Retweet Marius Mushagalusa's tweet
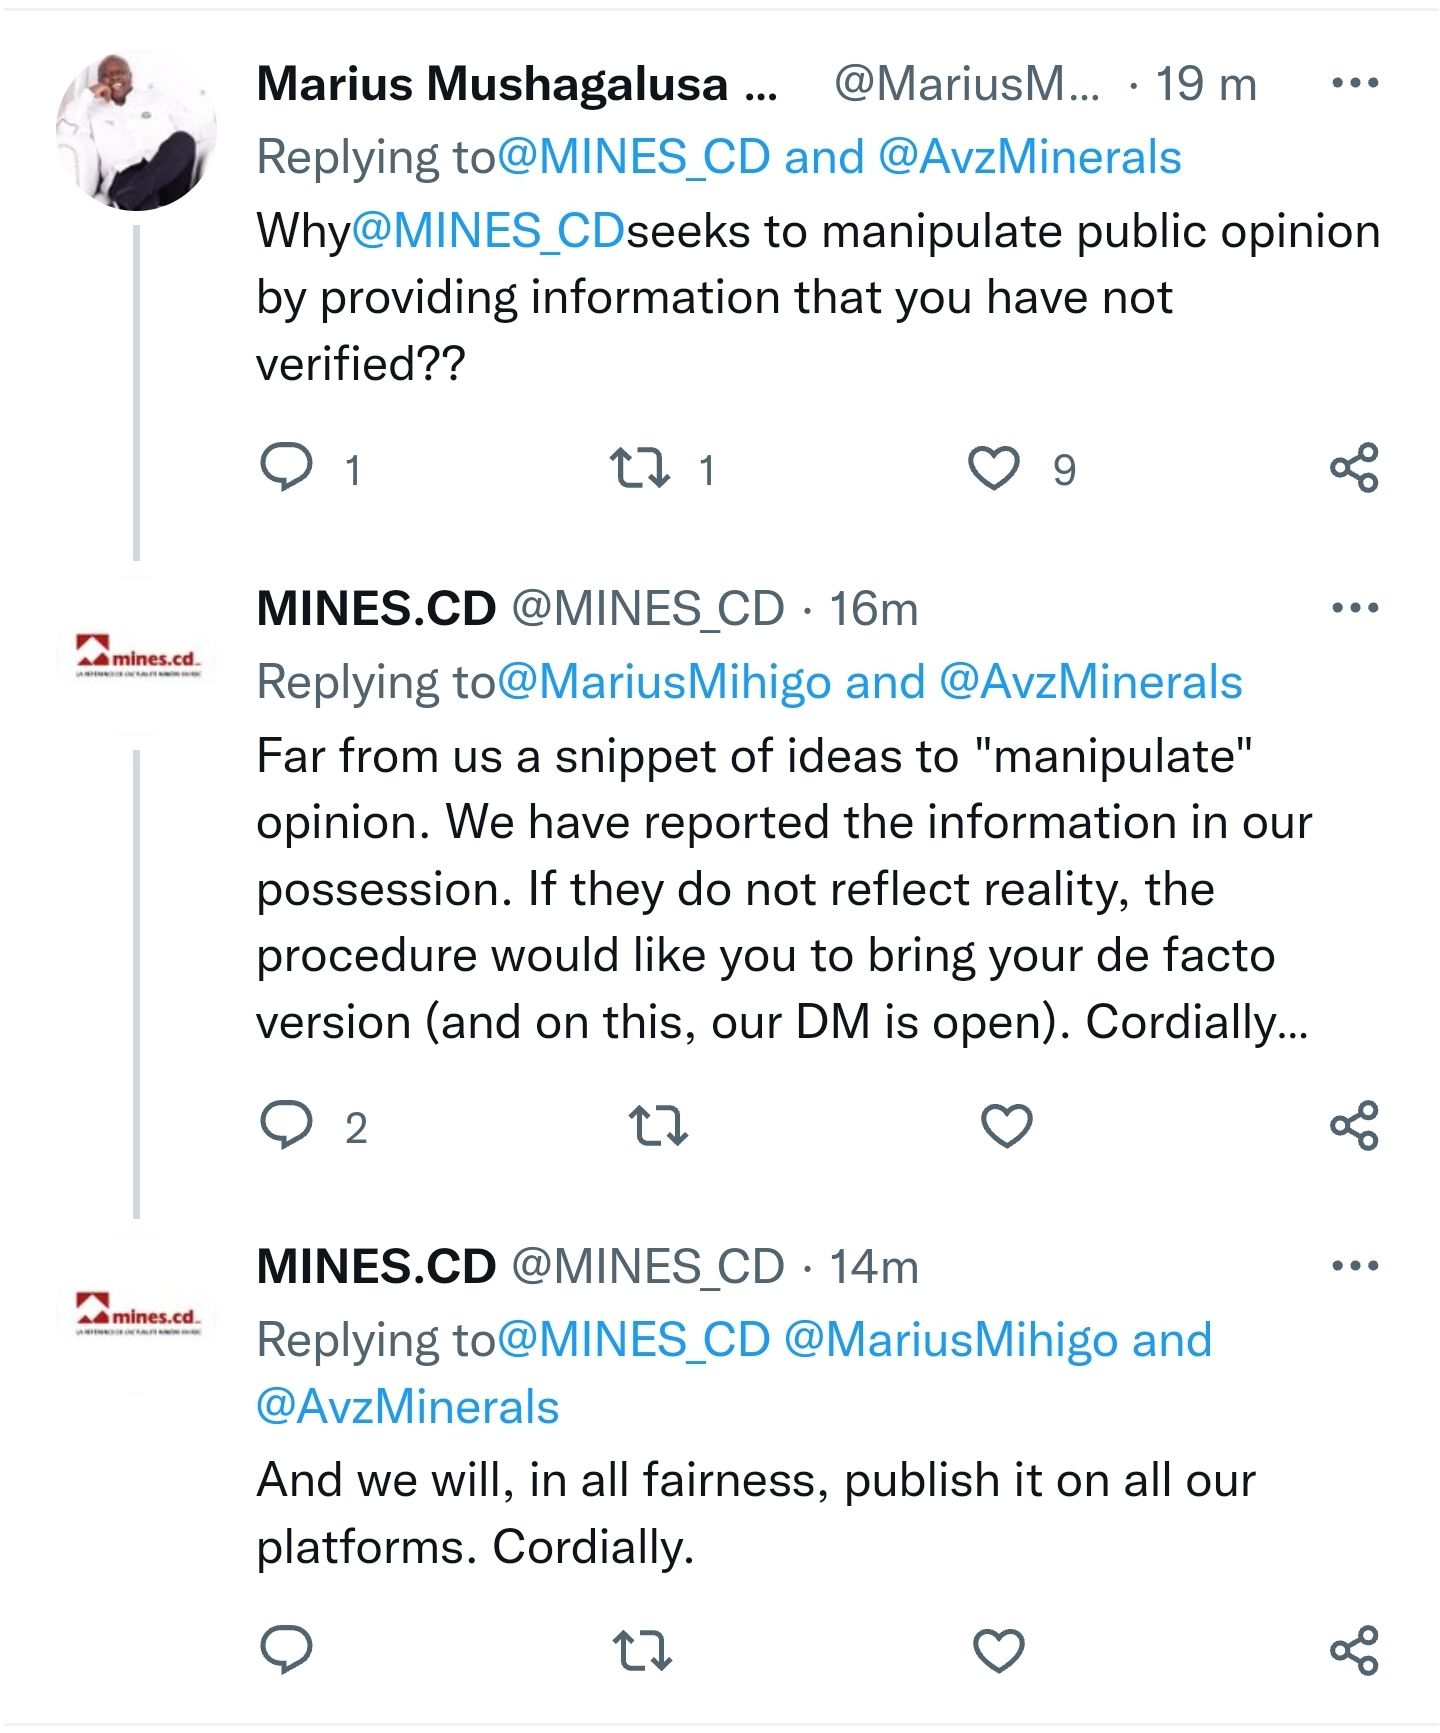The height and width of the screenshot is (1733, 1440). tap(639, 468)
